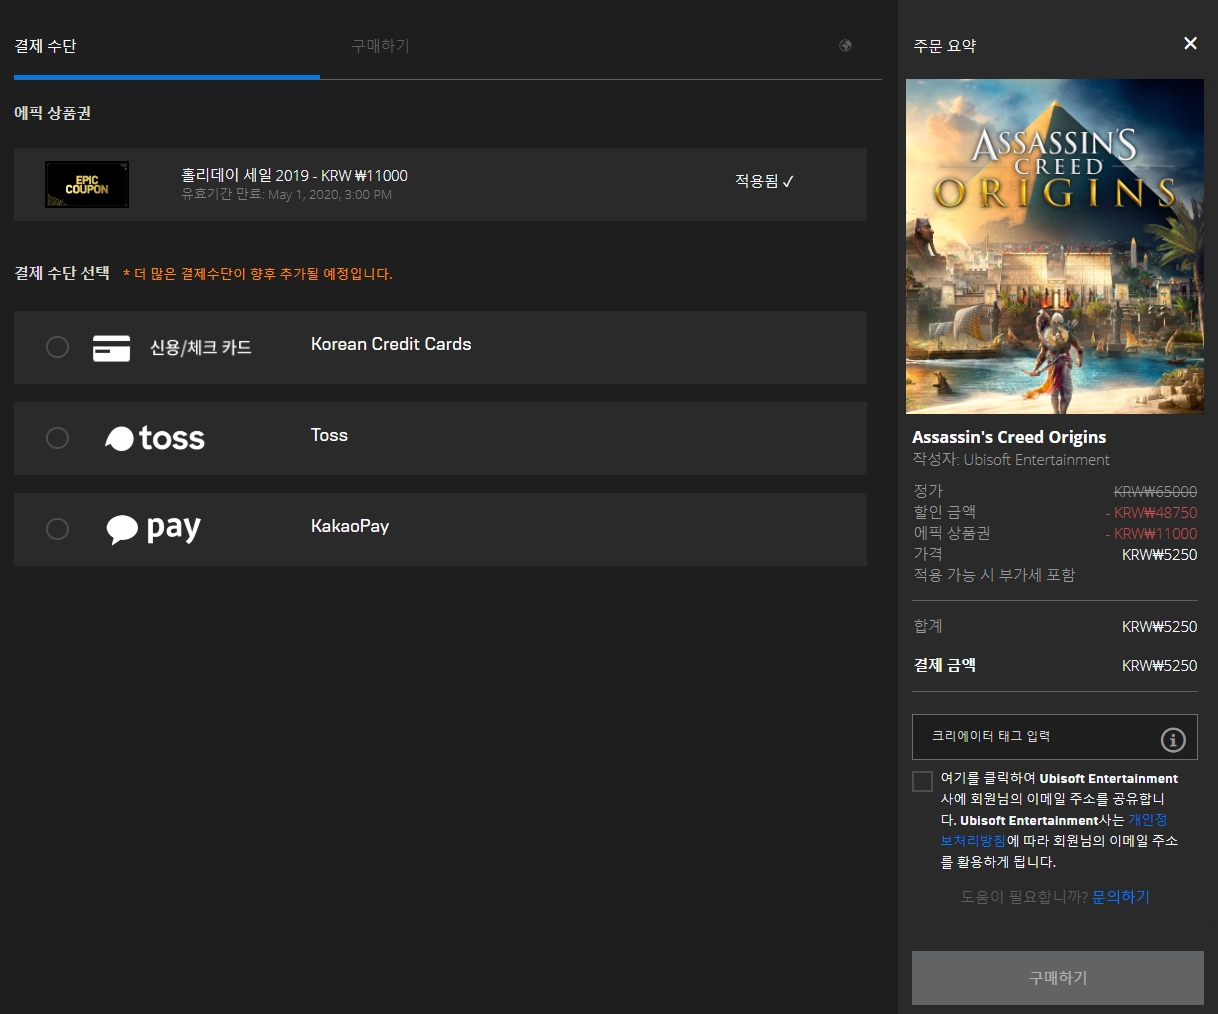Click the Kakao pay logo
Image resolution: width=1218 pixels, height=1014 pixels.
[154, 529]
